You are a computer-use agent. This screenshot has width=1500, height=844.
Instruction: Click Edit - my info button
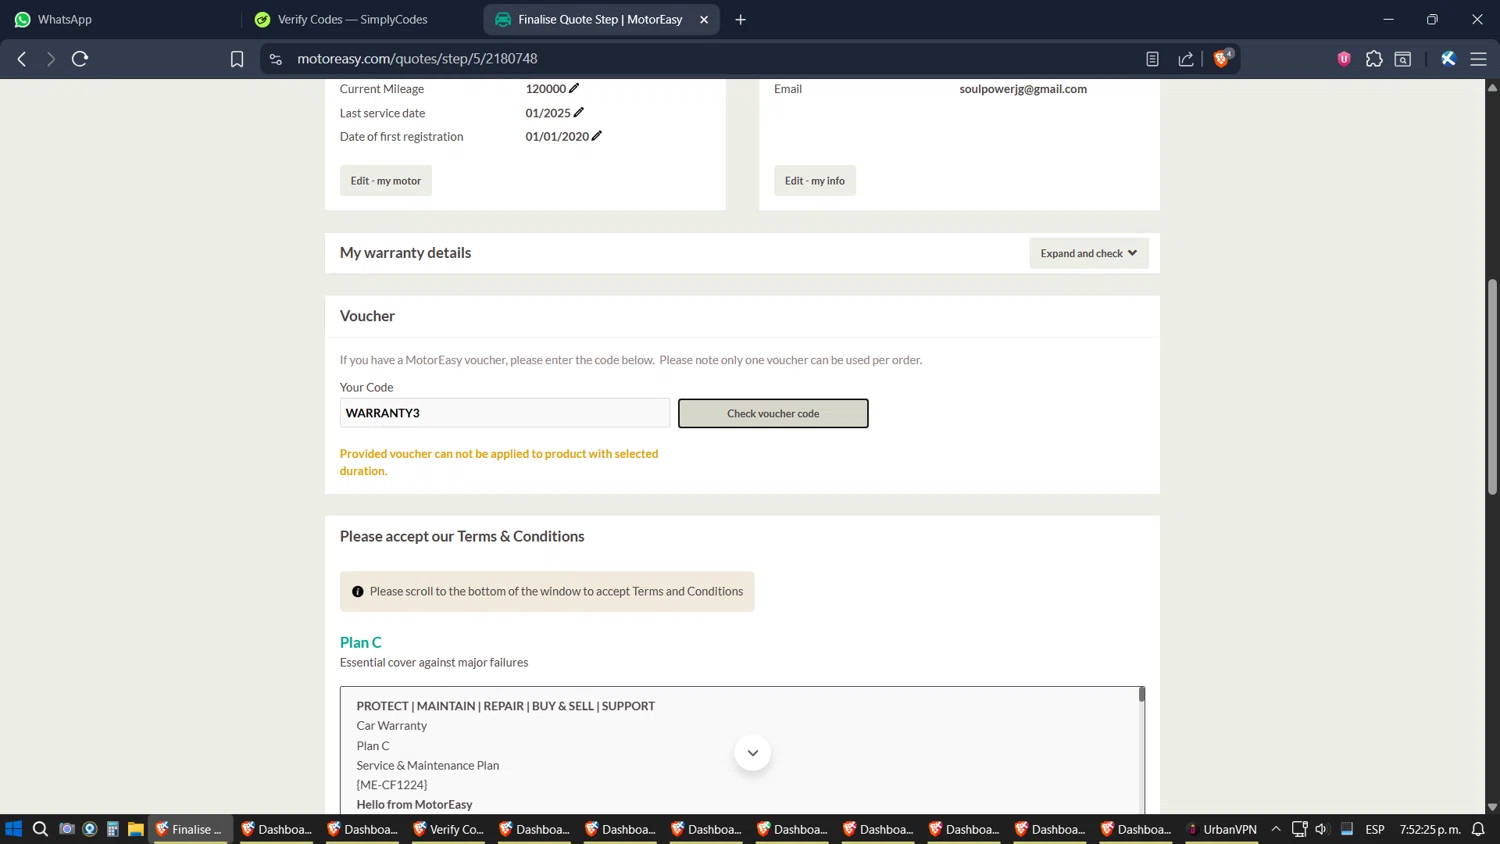[815, 181]
